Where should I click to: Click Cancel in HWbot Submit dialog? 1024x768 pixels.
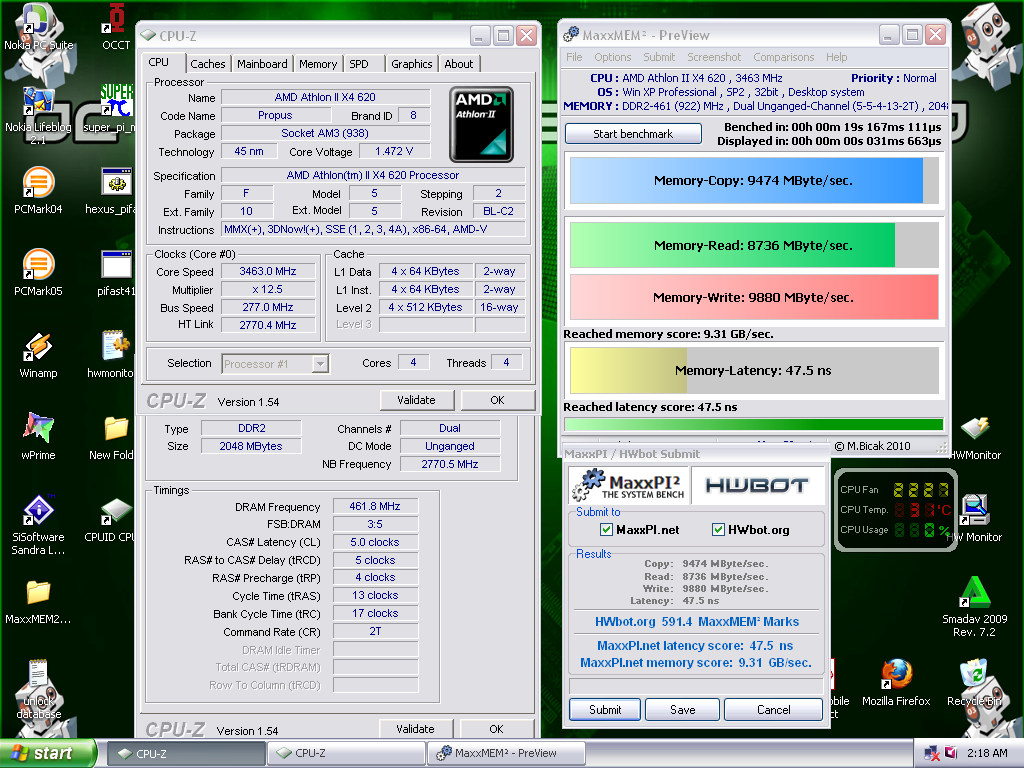coord(773,709)
